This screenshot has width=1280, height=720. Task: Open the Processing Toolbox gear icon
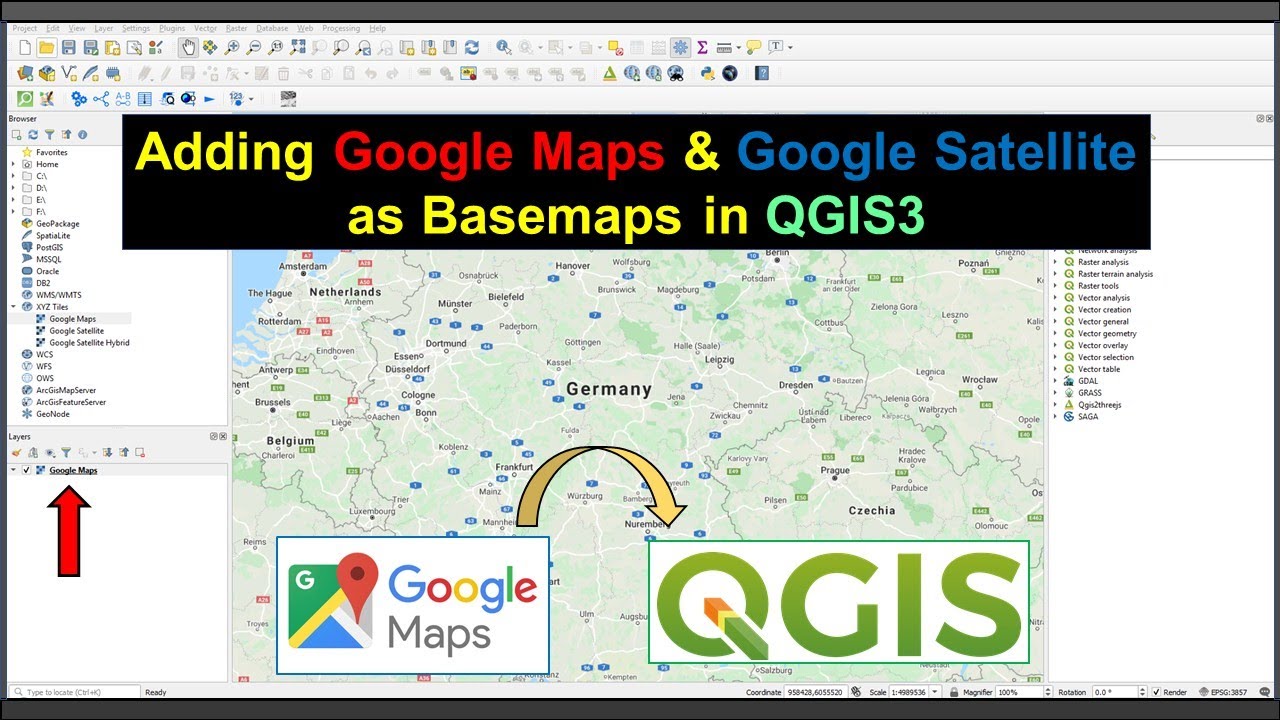point(681,47)
